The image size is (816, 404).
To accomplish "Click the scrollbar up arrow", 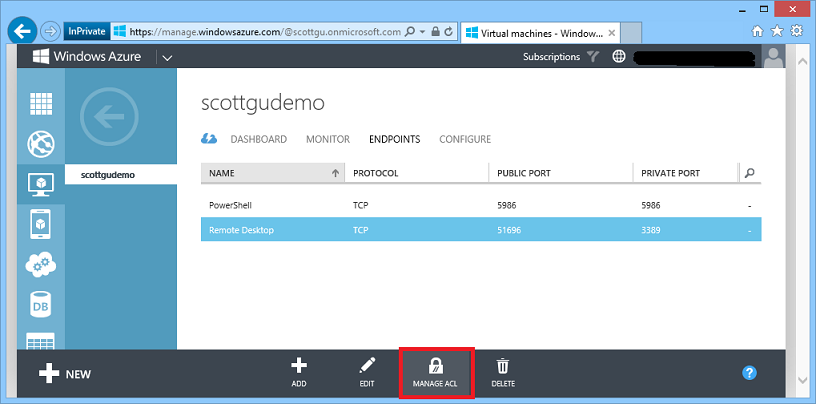I will [801, 61].
